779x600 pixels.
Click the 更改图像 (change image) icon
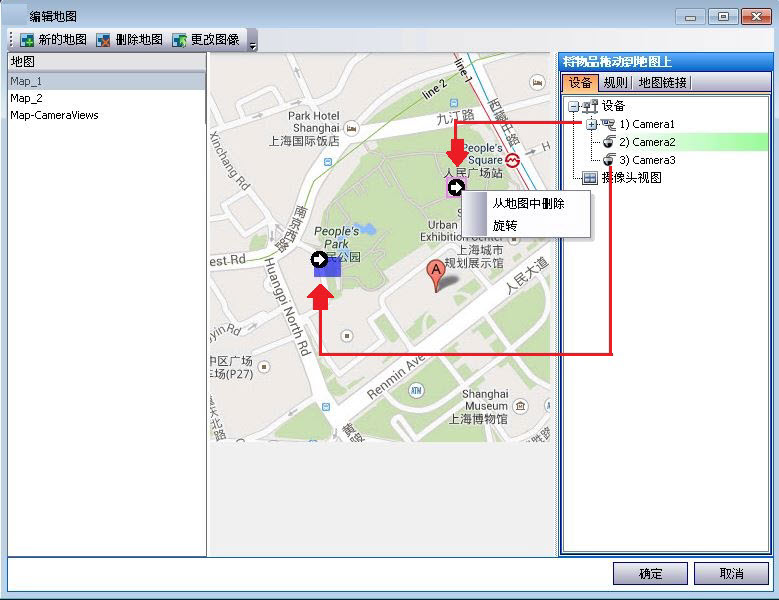[179, 40]
